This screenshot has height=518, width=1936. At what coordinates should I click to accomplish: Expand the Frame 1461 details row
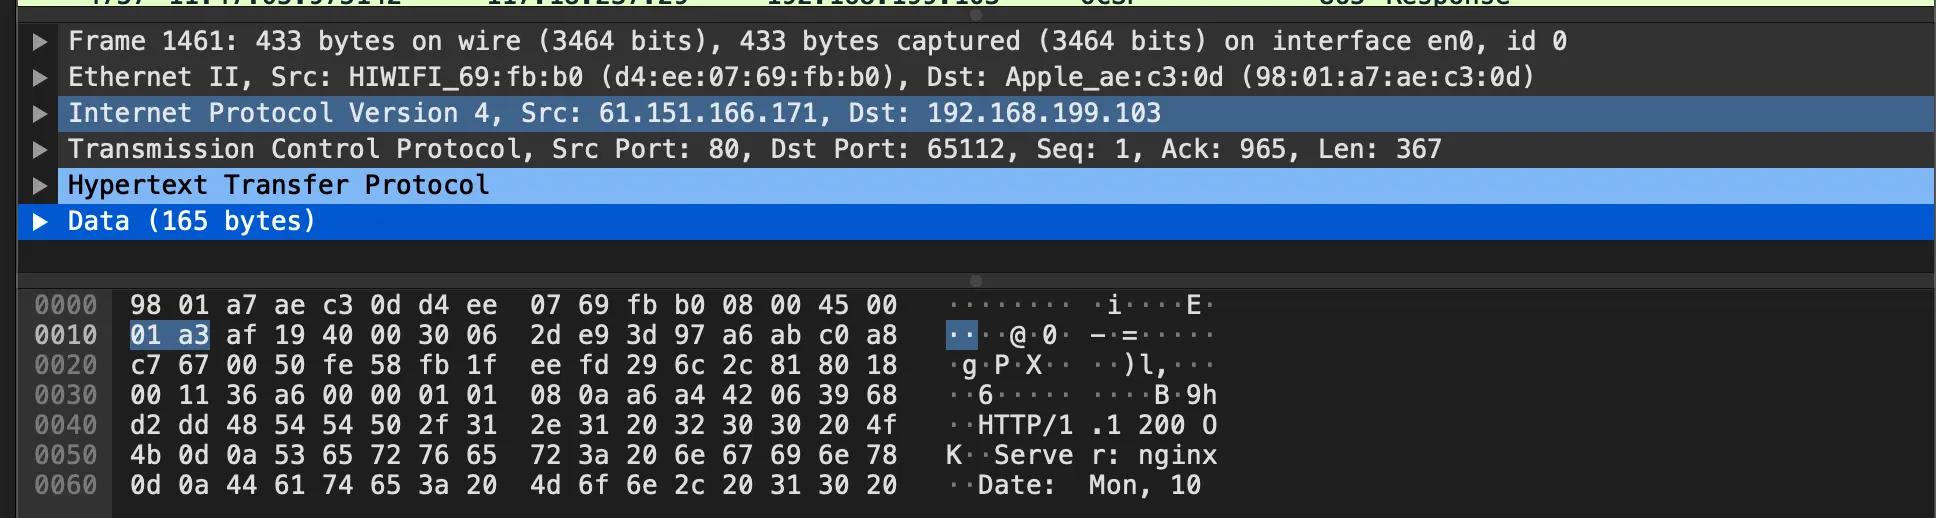click(x=40, y=42)
